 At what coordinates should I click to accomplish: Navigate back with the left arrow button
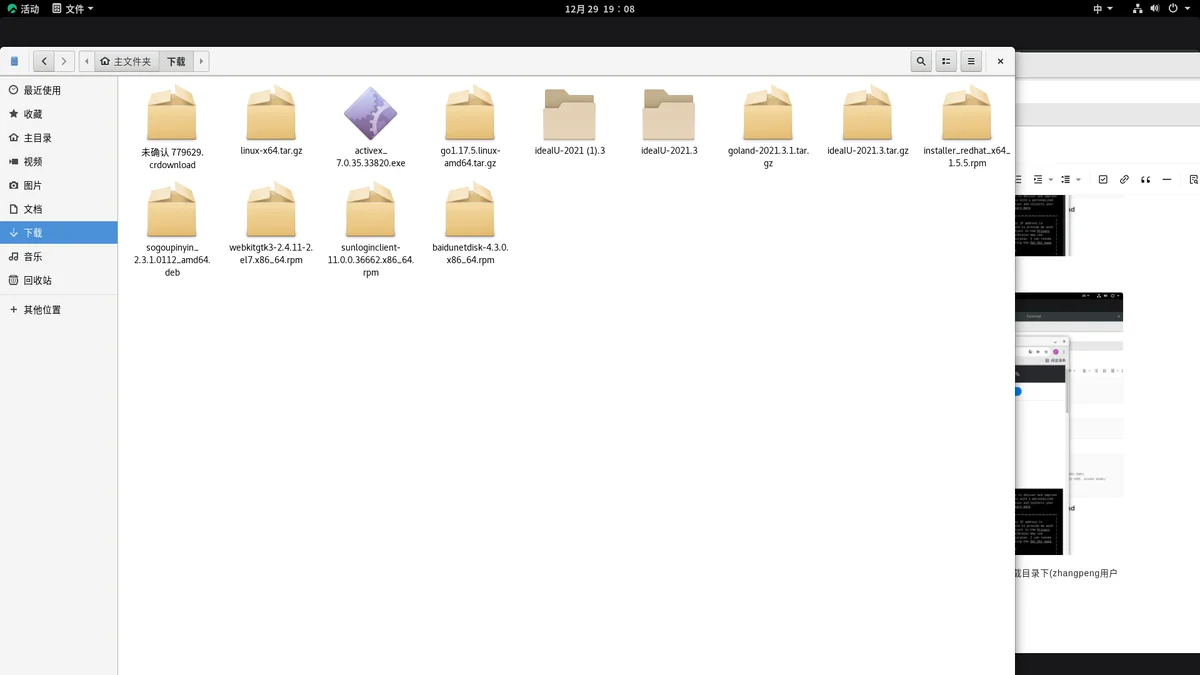tap(43, 61)
